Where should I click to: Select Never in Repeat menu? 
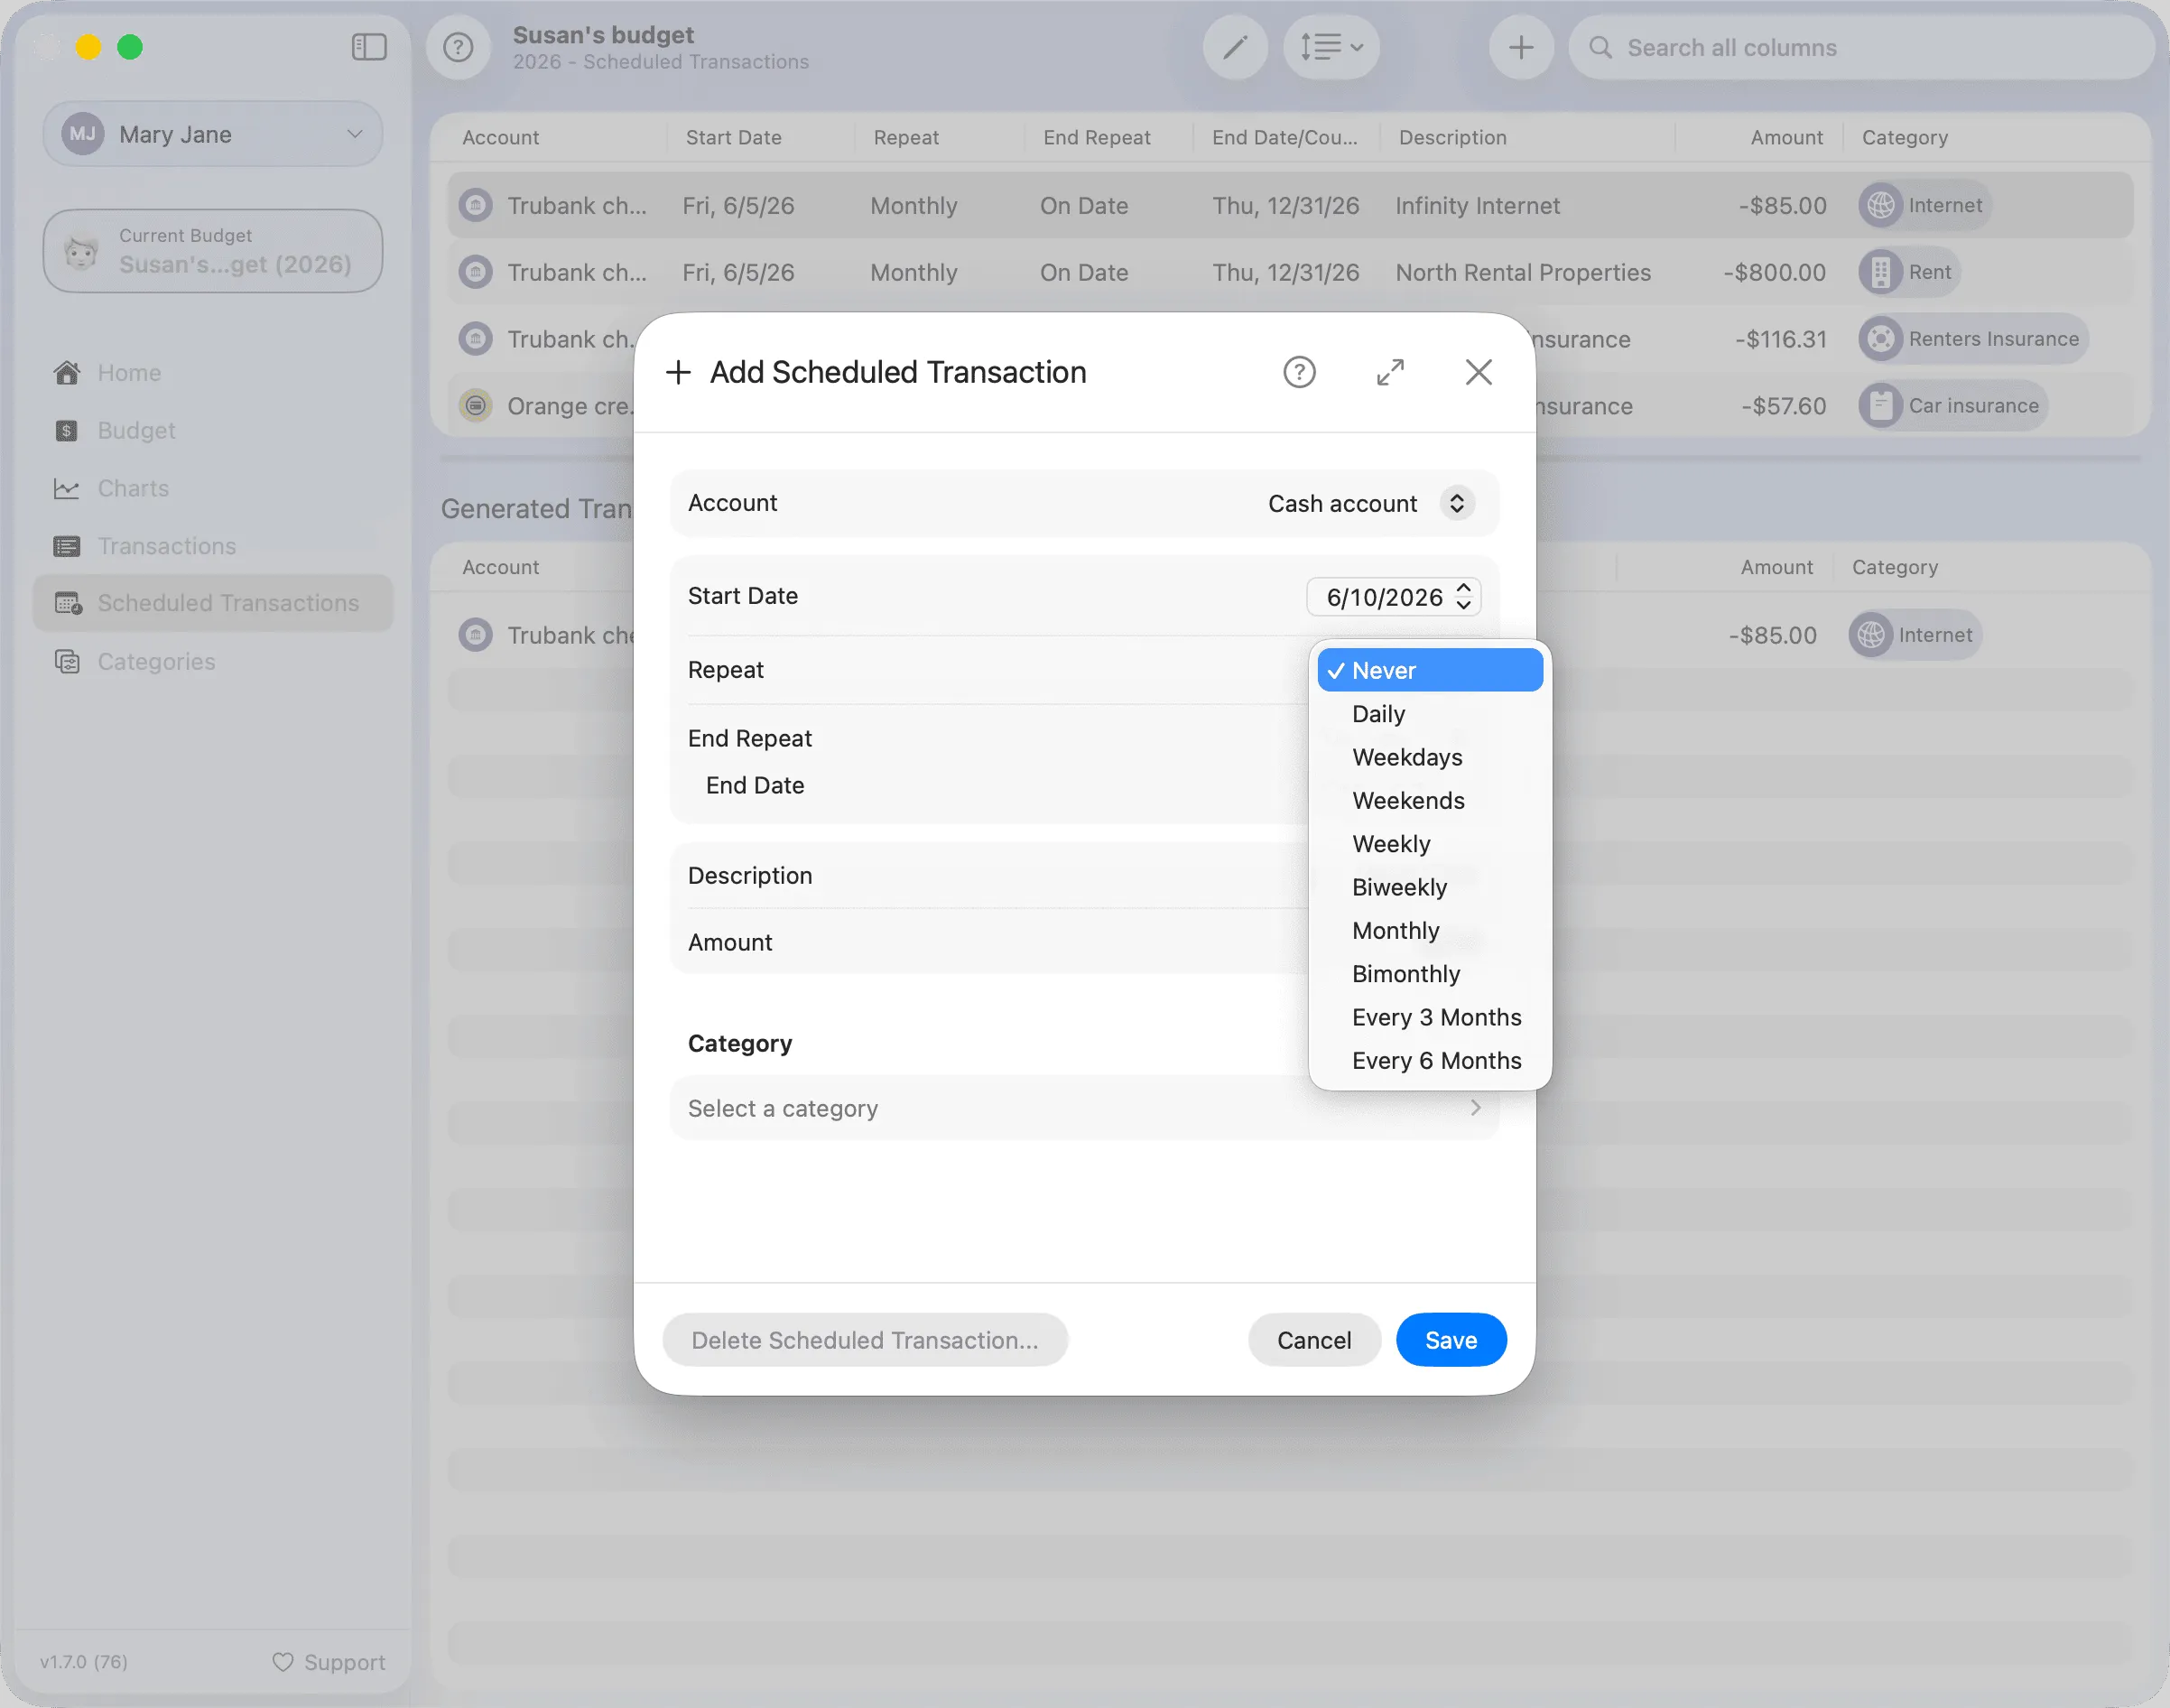pyautogui.click(x=1430, y=670)
